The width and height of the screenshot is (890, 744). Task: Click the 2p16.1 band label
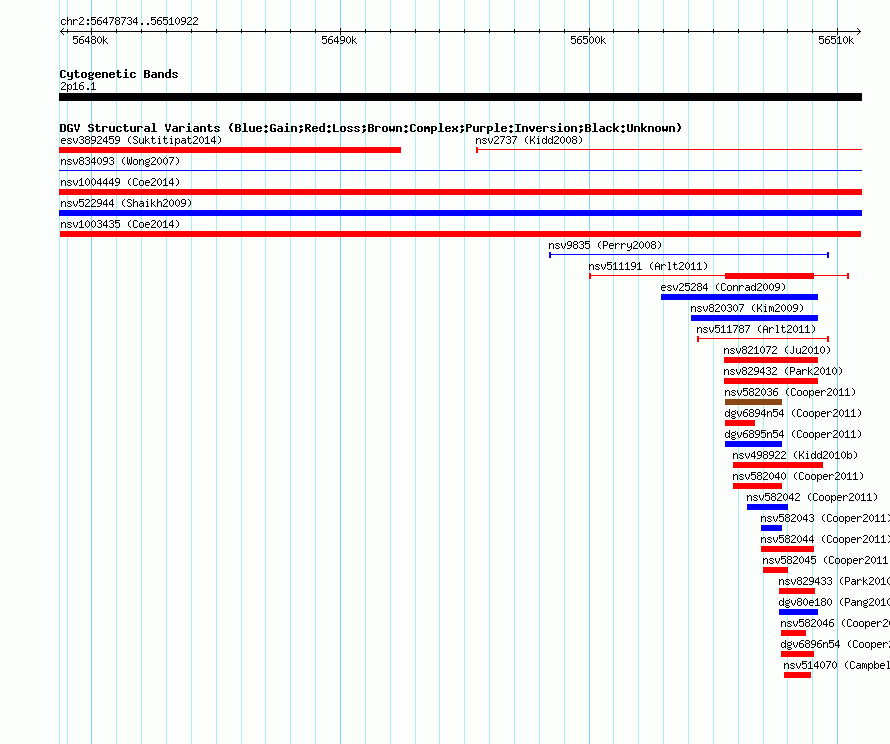78,86
